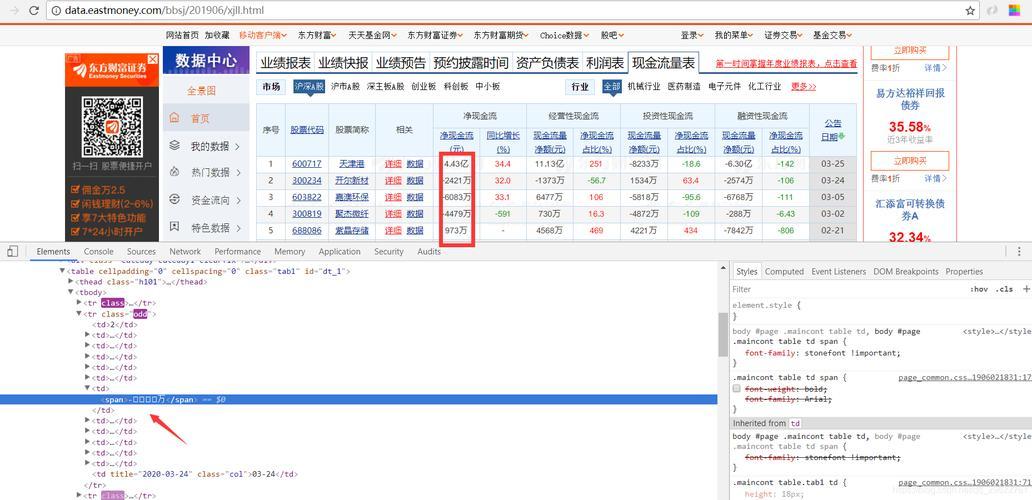Click the home icon beside 首页
The height and width of the screenshot is (500, 1032).
[x=174, y=118]
